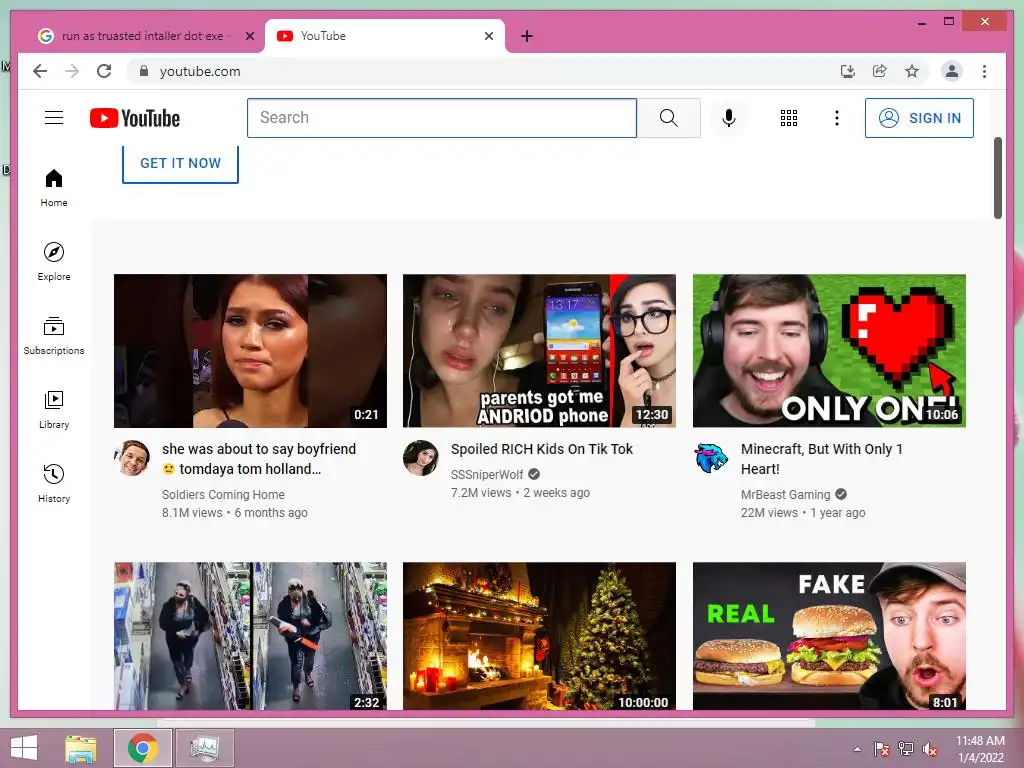Open the Task Manager taskbar icon
Screen dimensions: 1024x768
pos(205,748)
